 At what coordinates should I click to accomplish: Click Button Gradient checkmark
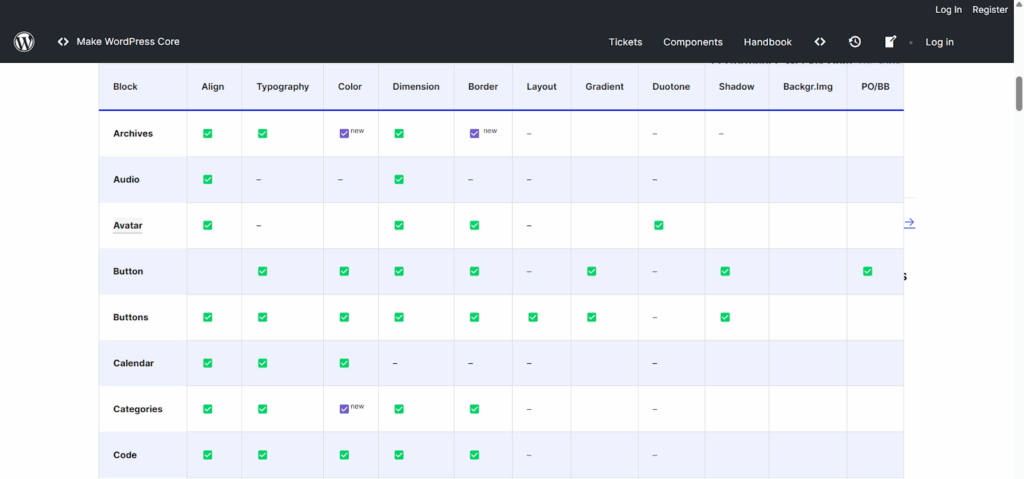coord(592,271)
